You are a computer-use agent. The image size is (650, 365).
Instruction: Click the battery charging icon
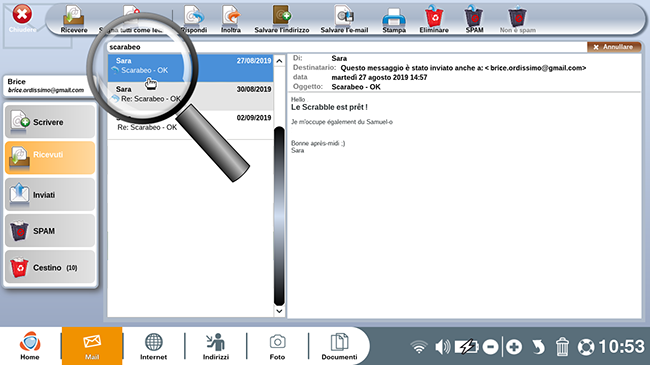466,347
